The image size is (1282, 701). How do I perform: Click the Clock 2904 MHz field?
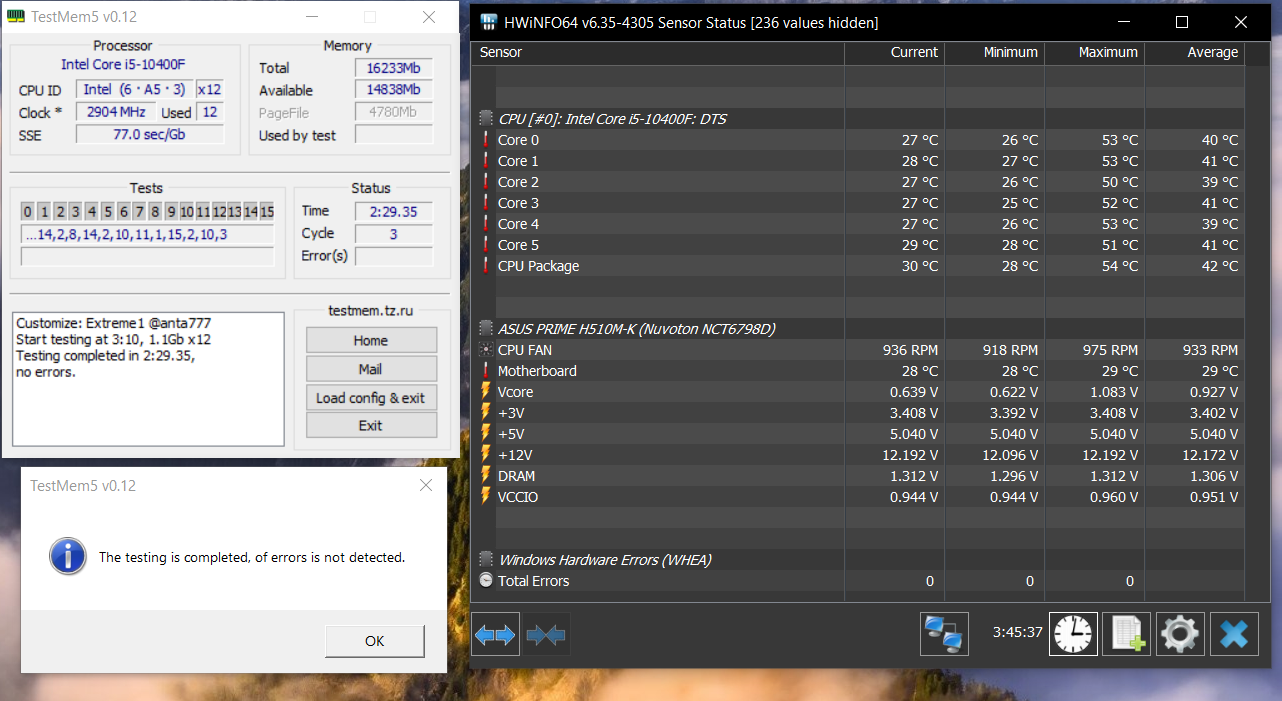click(x=116, y=113)
